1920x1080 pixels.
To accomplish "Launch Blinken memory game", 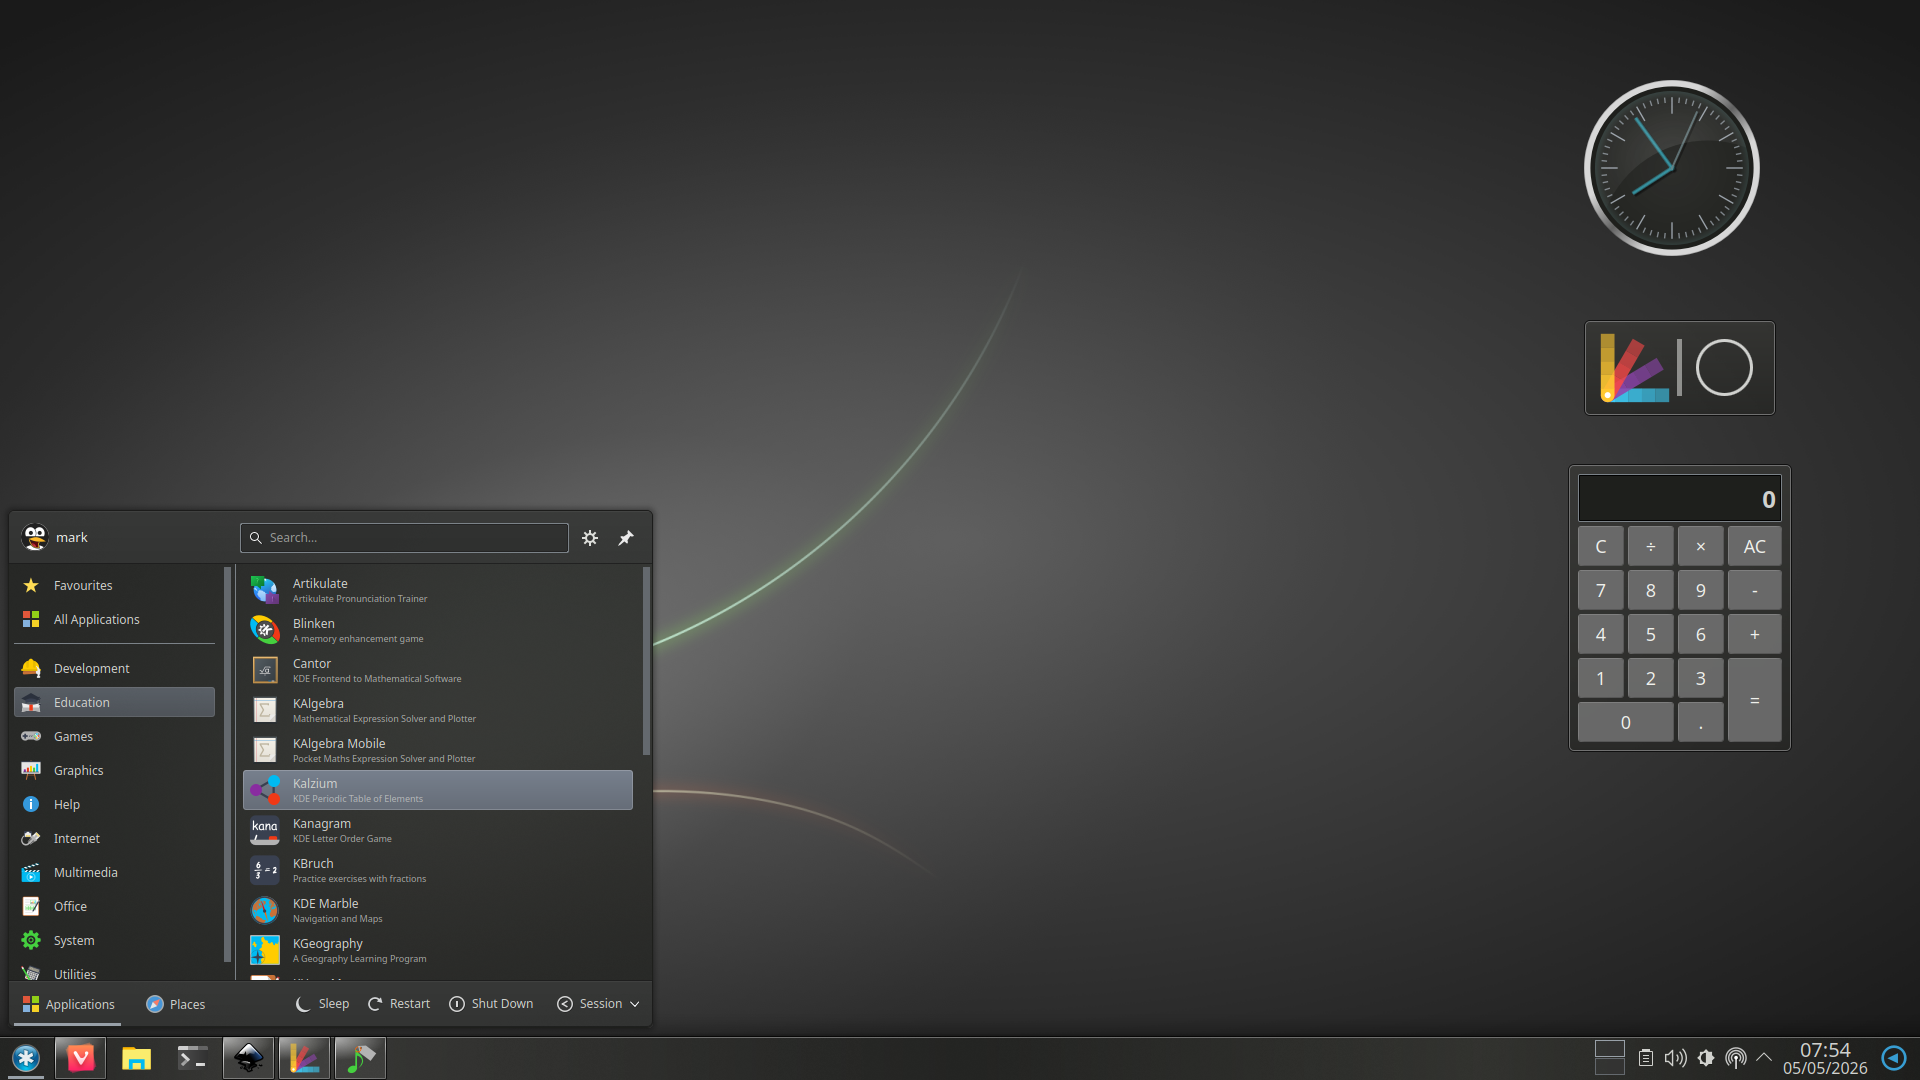I will coord(438,630).
